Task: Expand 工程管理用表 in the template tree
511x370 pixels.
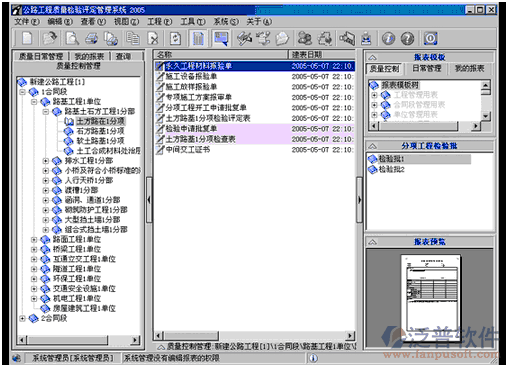Action: click(x=375, y=95)
